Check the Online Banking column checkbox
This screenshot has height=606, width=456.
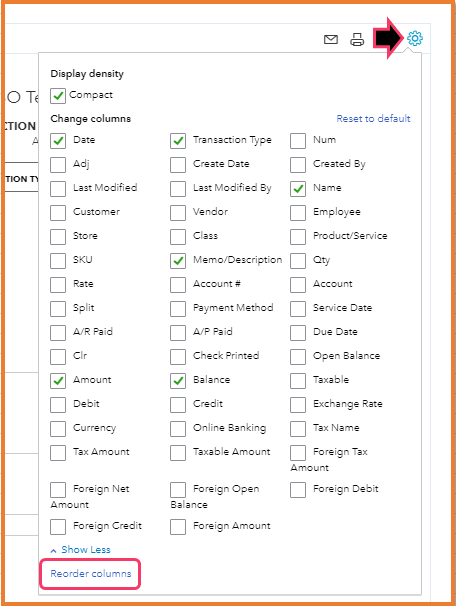[178, 428]
